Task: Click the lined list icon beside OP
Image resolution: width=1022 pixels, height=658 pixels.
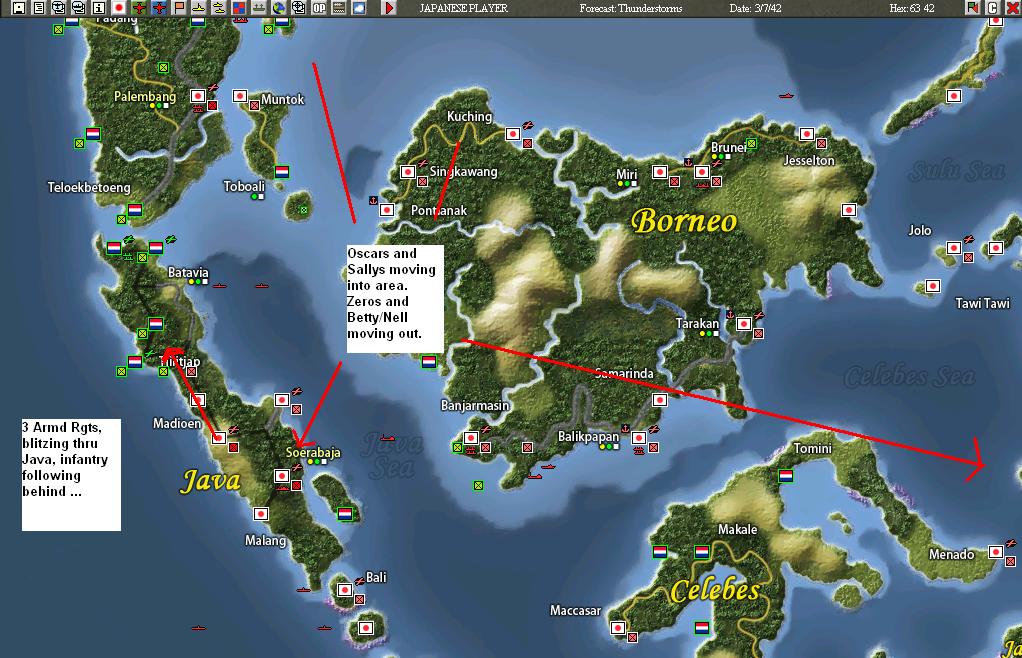Action: [339, 8]
